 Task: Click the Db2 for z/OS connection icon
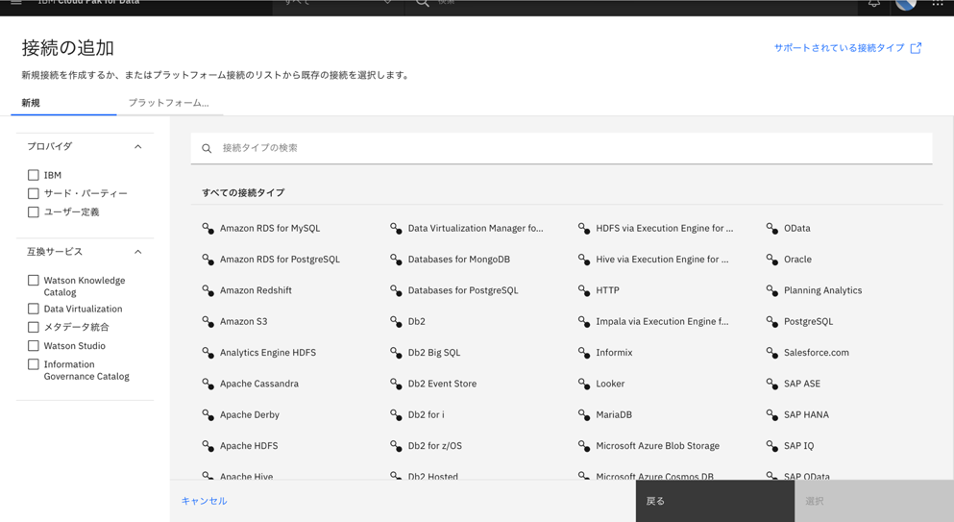396,445
